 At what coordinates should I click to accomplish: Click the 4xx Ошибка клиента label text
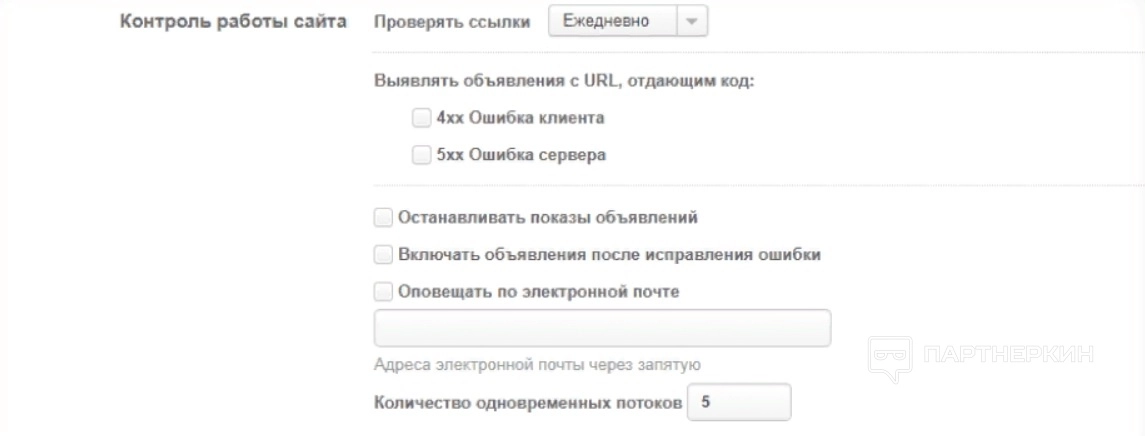pyautogui.click(x=520, y=118)
